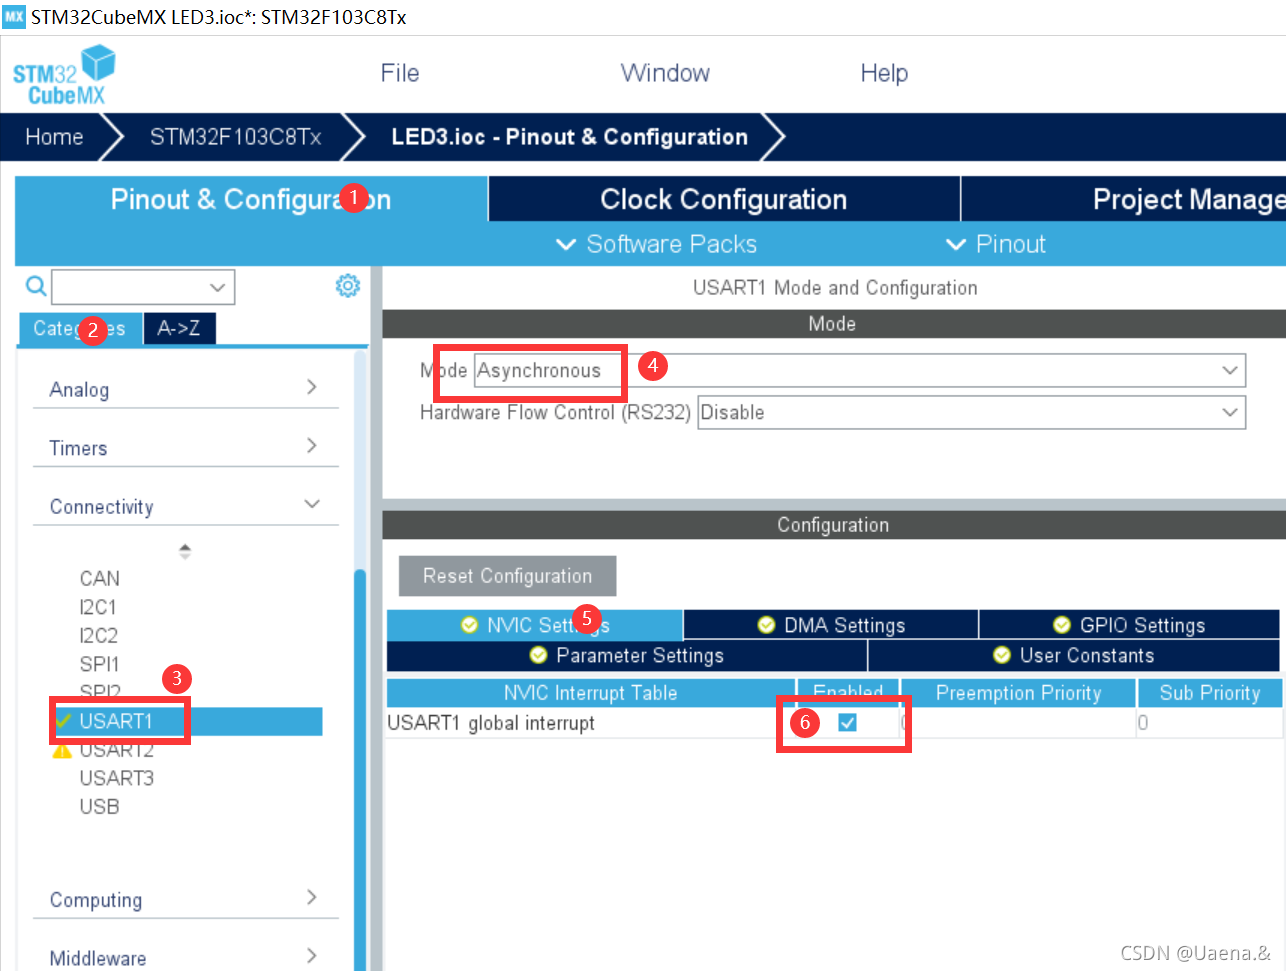The image size is (1286, 971).
Task: Expand the Computing category
Action: tap(184, 899)
